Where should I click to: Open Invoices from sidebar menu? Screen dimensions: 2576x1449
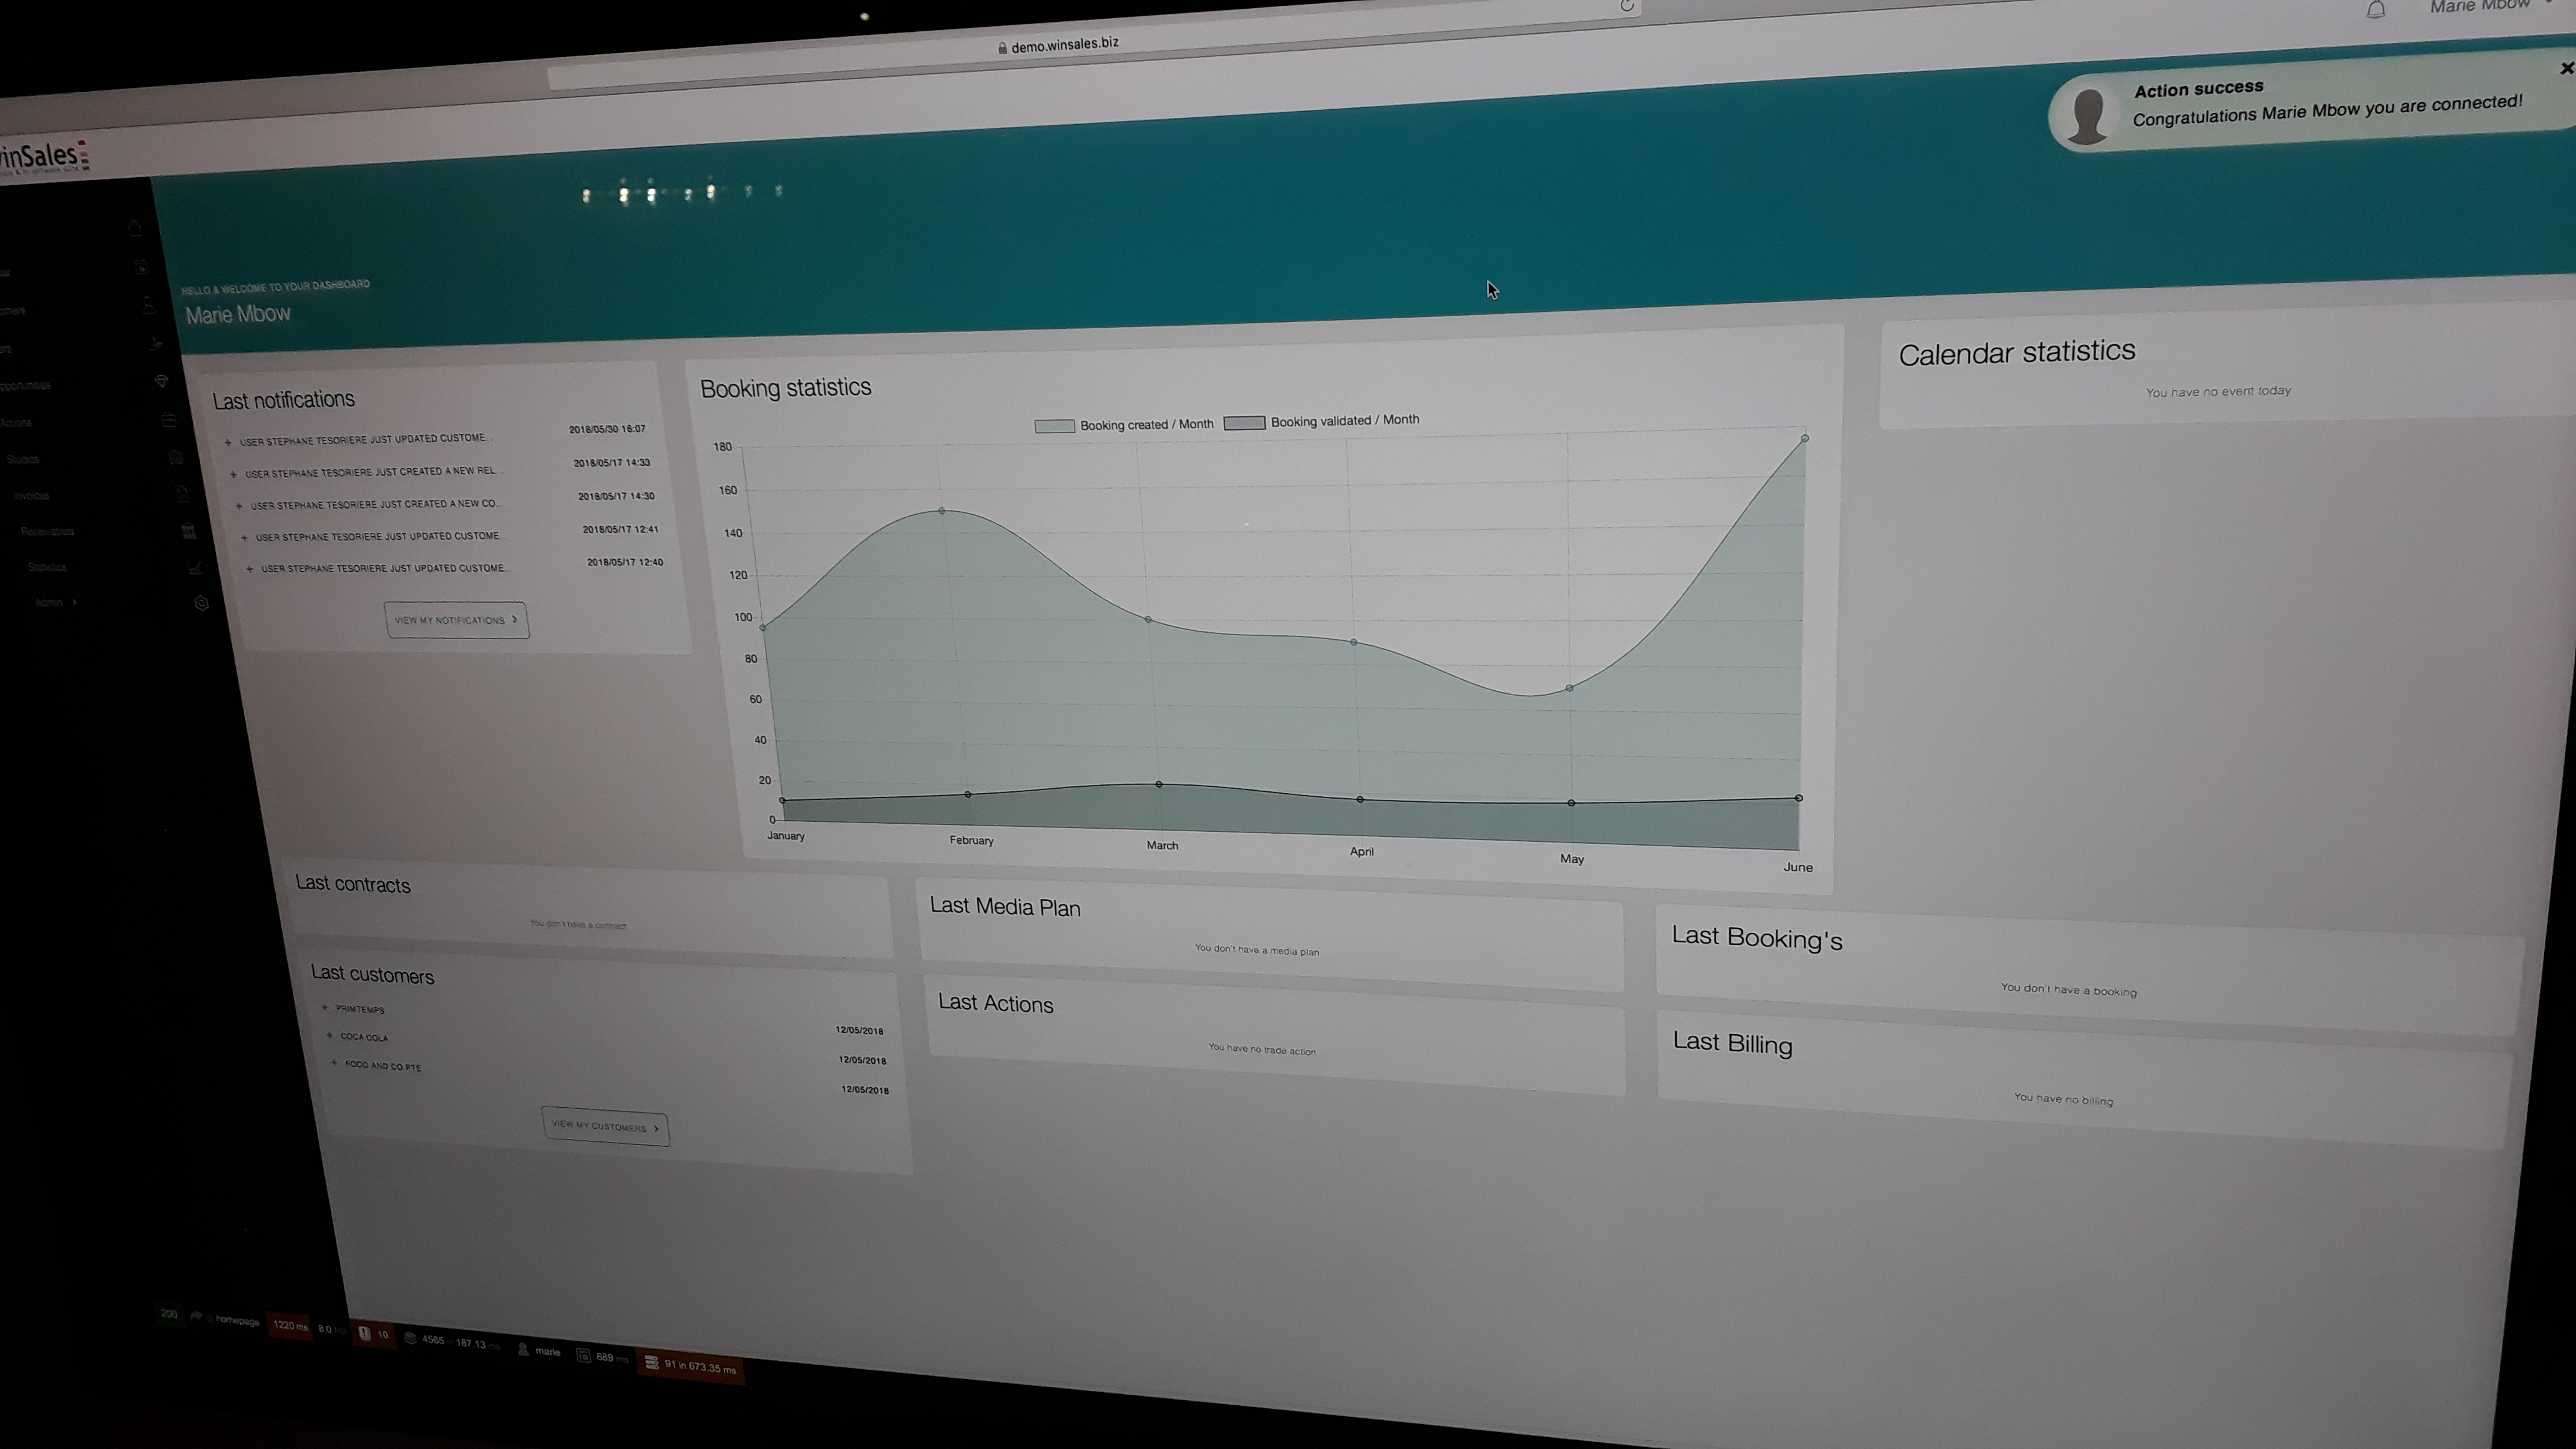tap(32, 495)
